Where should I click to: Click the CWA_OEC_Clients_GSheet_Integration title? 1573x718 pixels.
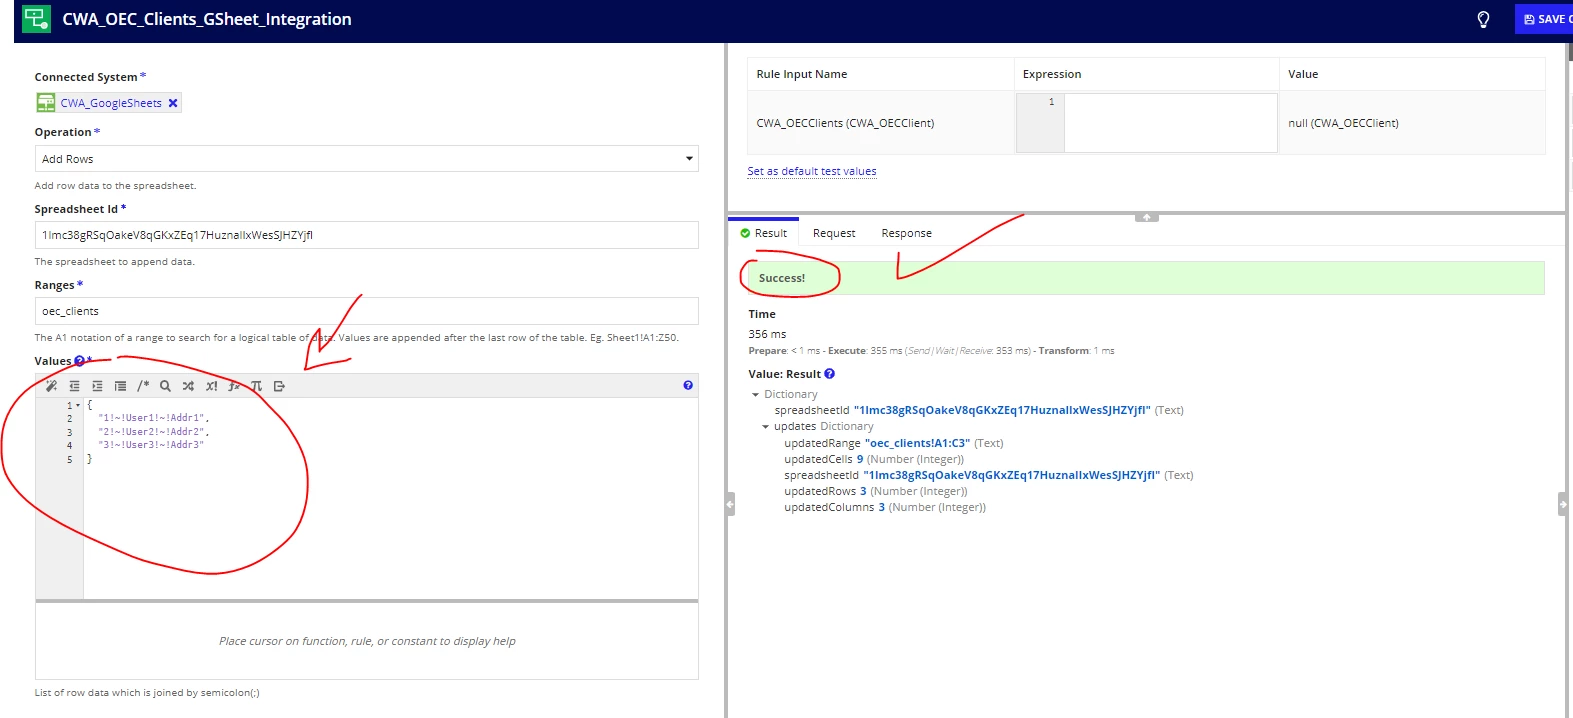[207, 19]
